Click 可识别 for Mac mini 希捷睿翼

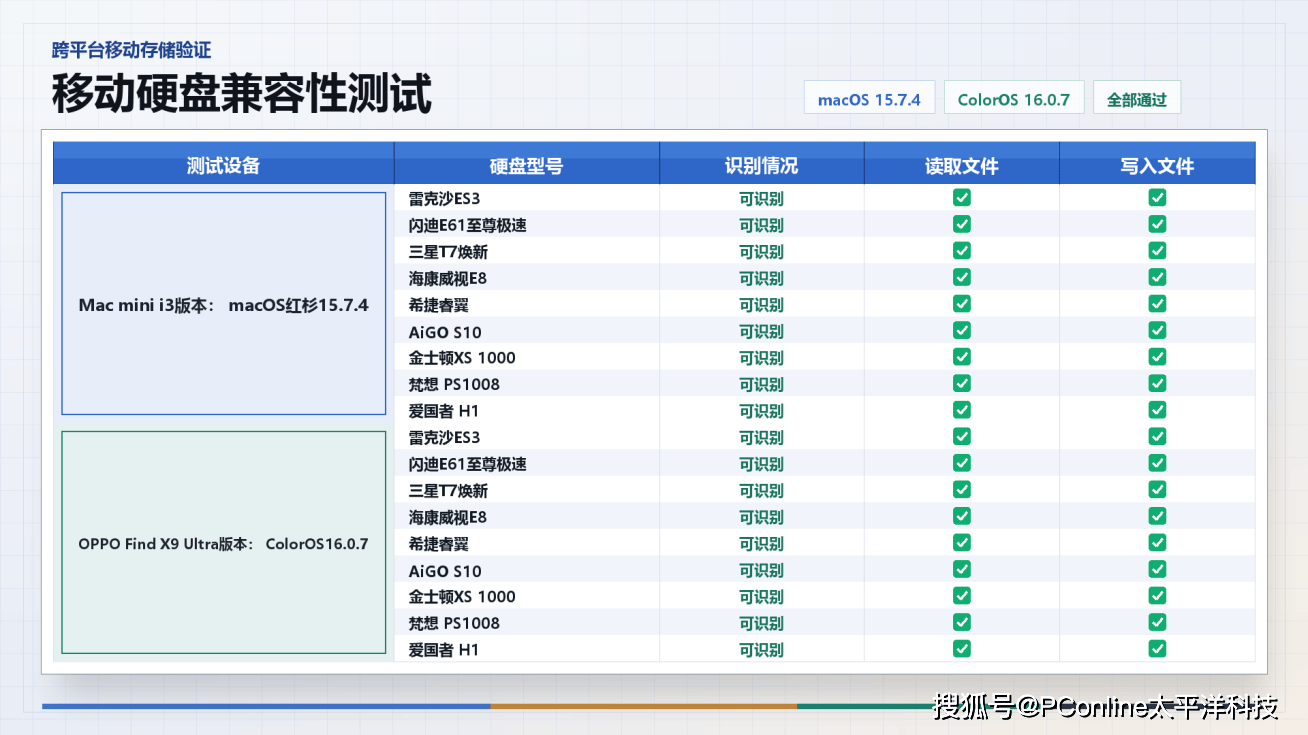coord(761,305)
